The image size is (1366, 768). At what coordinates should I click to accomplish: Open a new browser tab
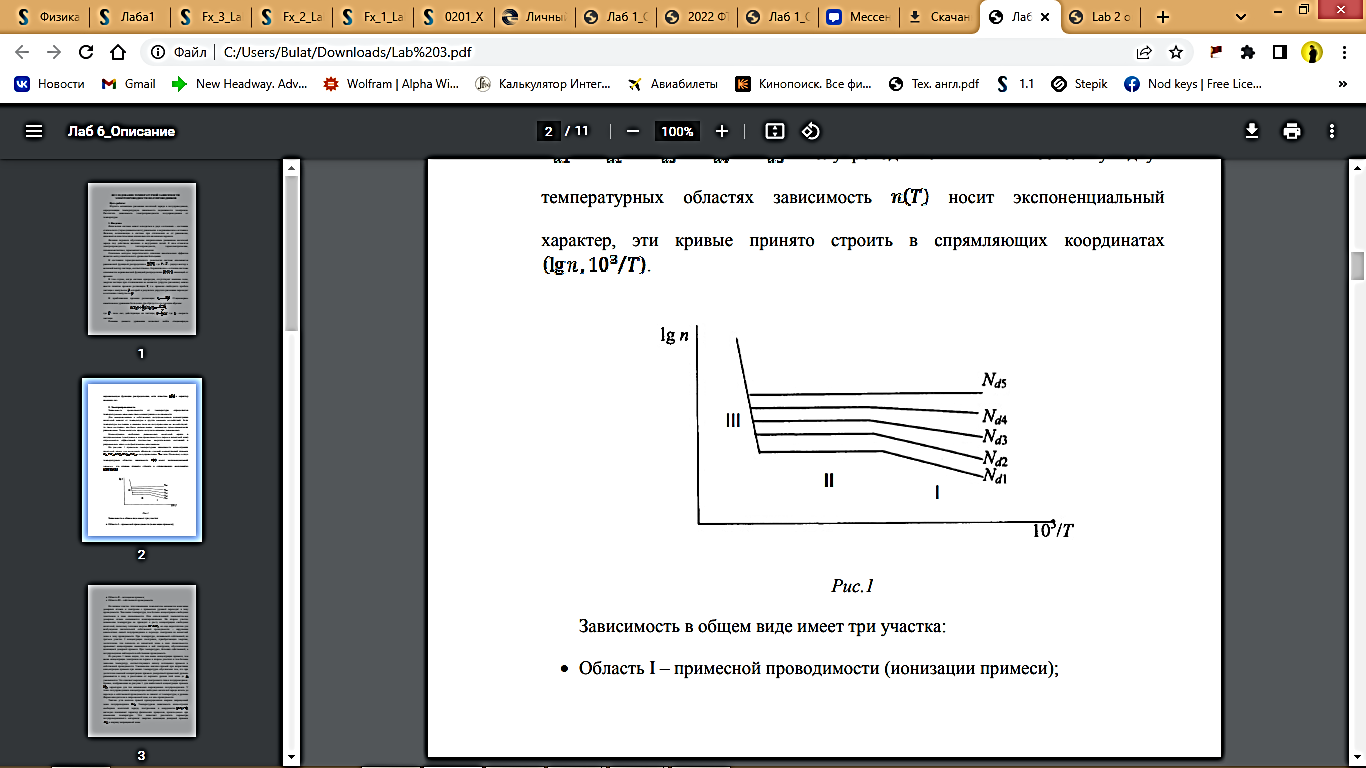point(1162,17)
